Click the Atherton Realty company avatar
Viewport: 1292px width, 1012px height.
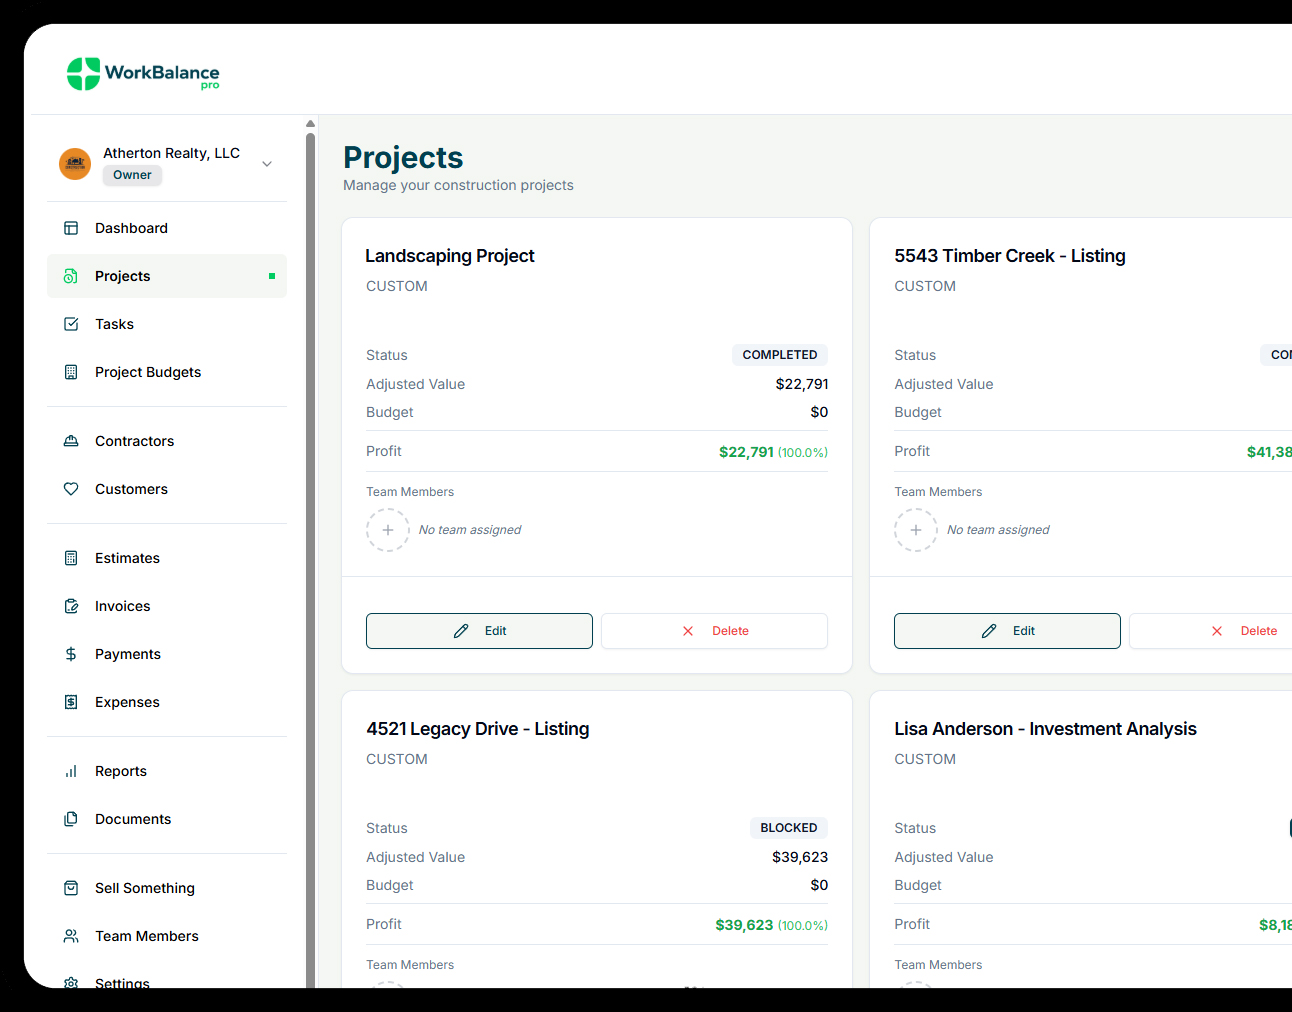click(x=75, y=164)
